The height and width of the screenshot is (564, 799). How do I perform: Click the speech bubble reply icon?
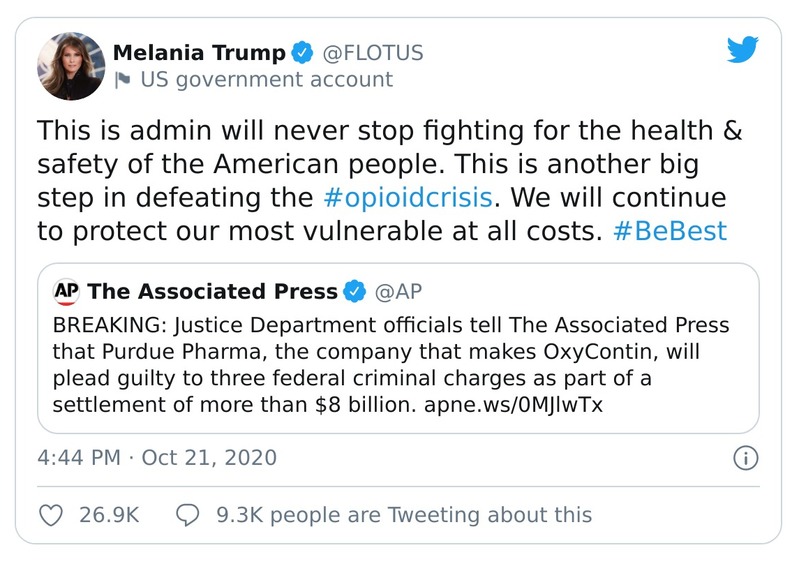point(187,515)
